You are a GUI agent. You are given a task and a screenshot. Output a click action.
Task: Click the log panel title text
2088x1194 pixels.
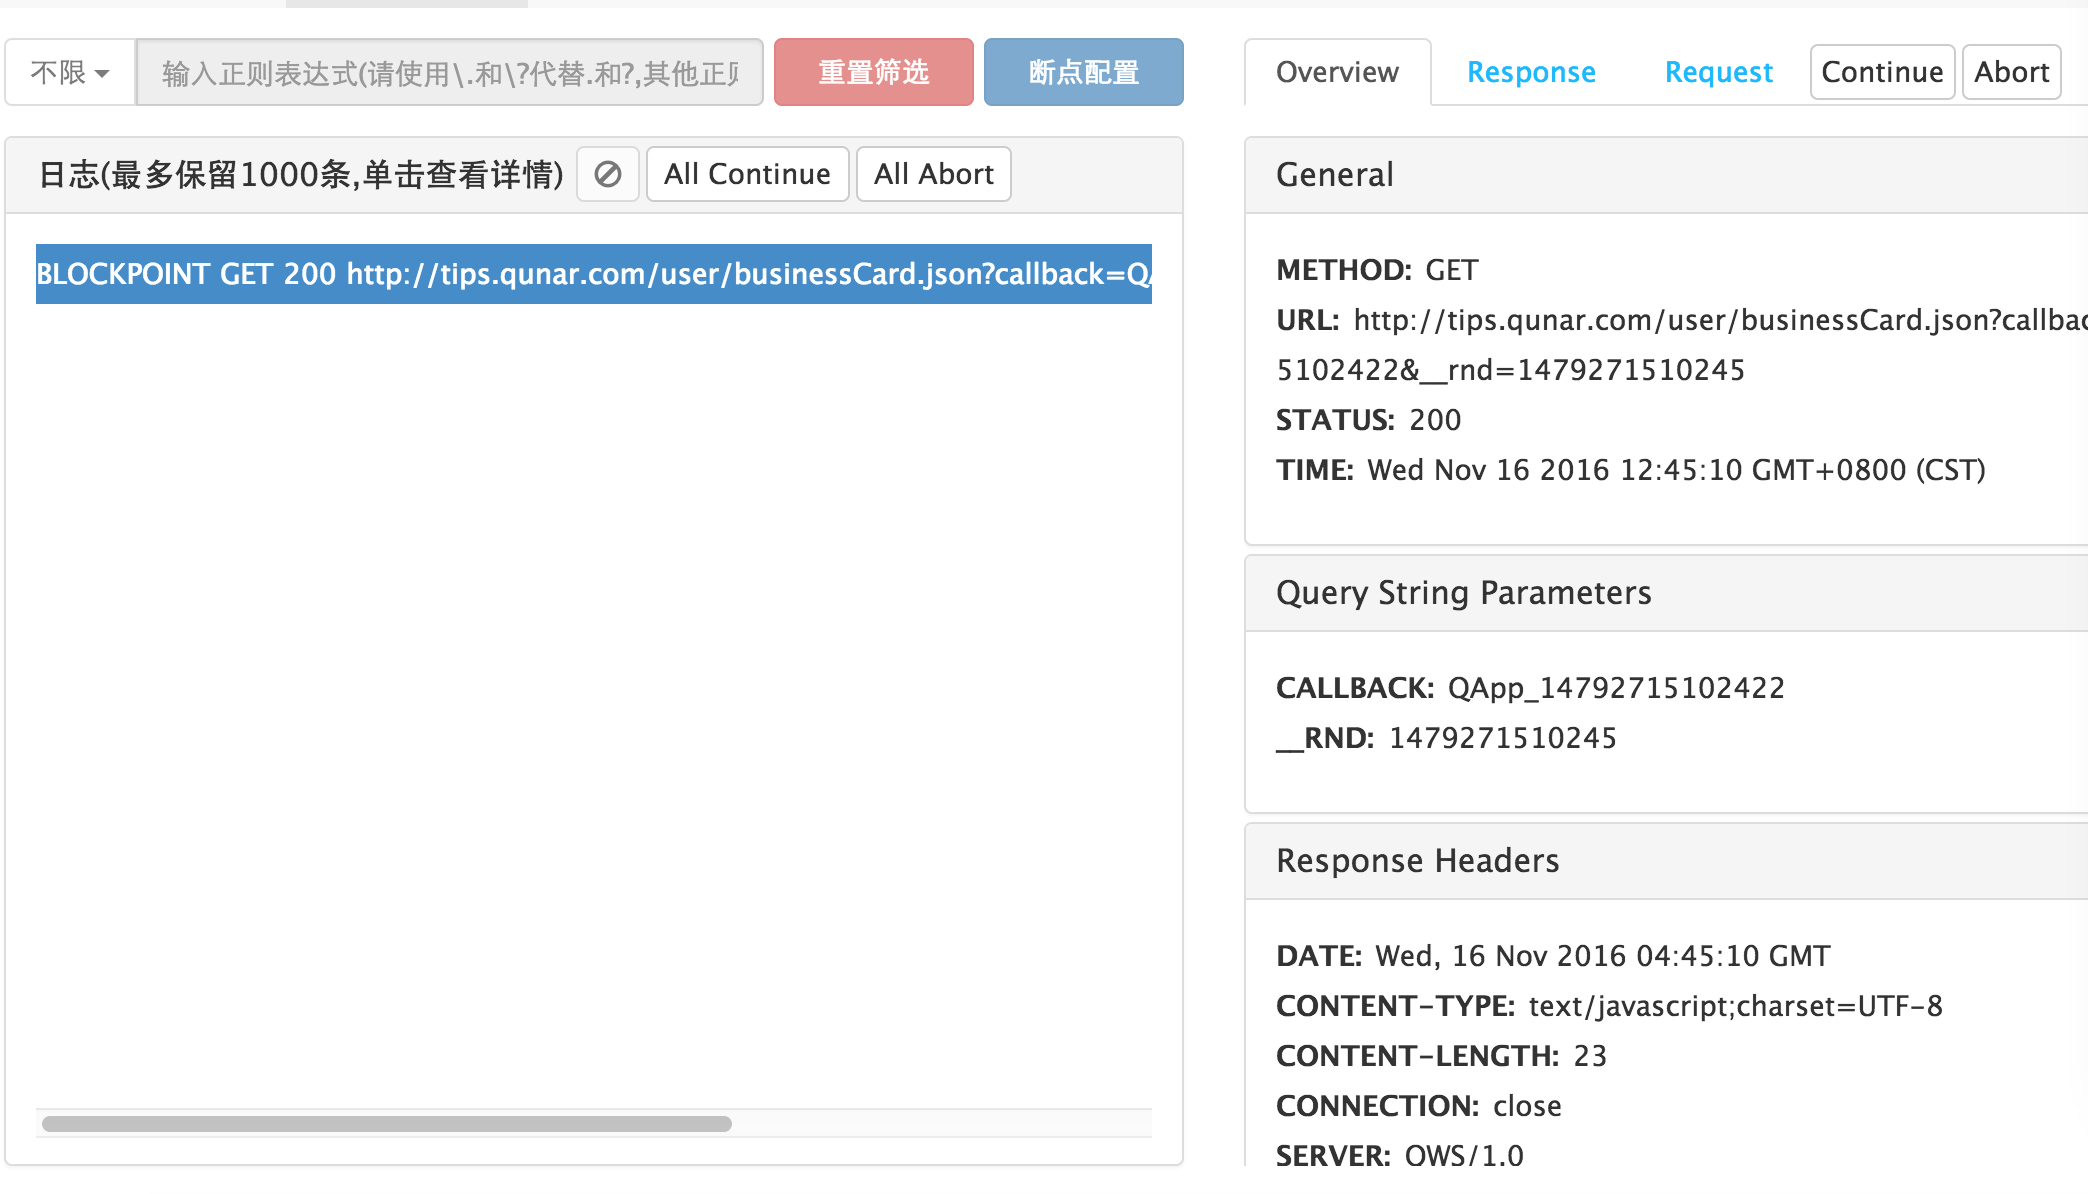(x=301, y=175)
